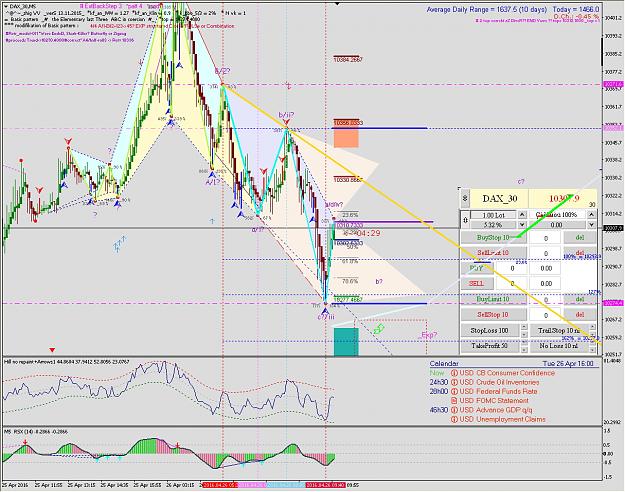Toggle the TrailStop 10 button

559,331
